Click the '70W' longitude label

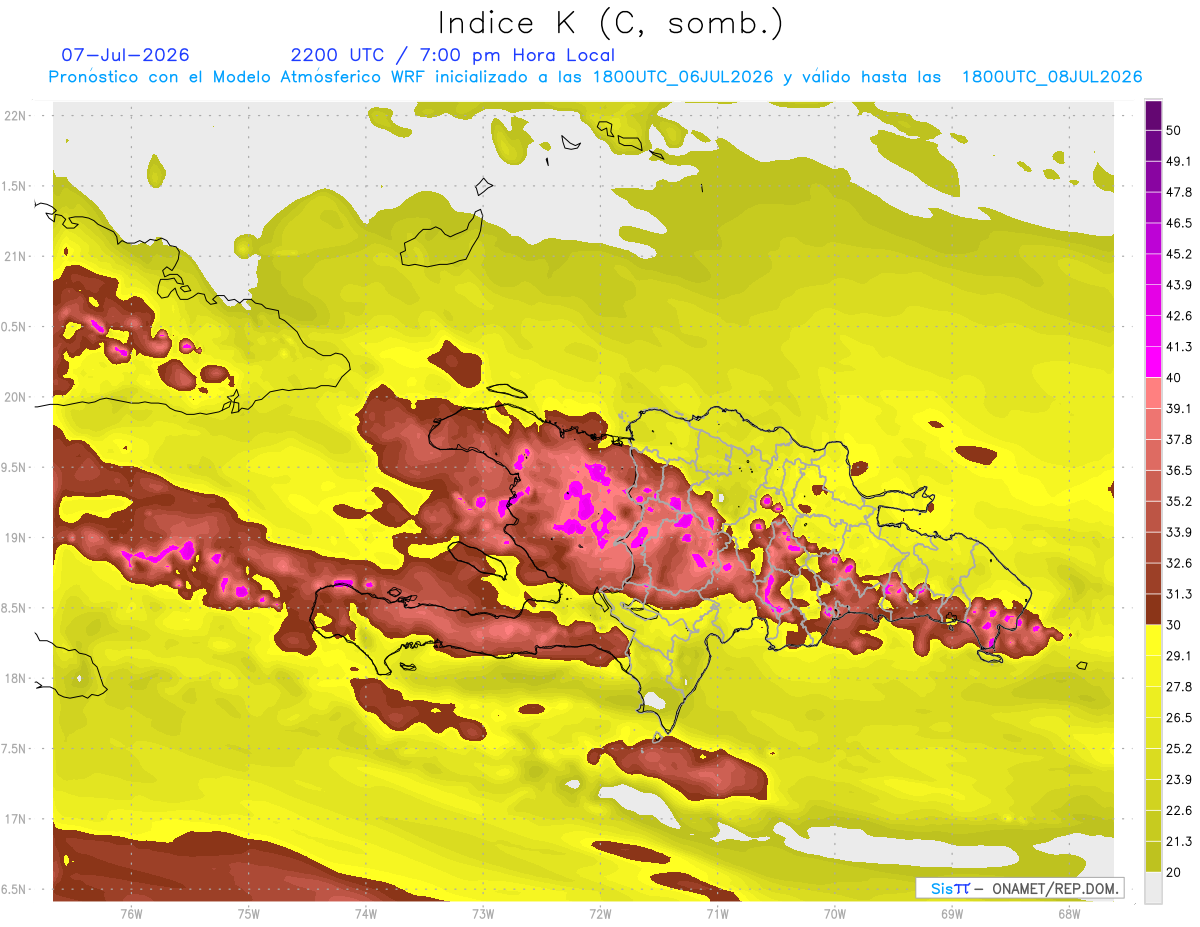pyautogui.click(x=835, y=913)
